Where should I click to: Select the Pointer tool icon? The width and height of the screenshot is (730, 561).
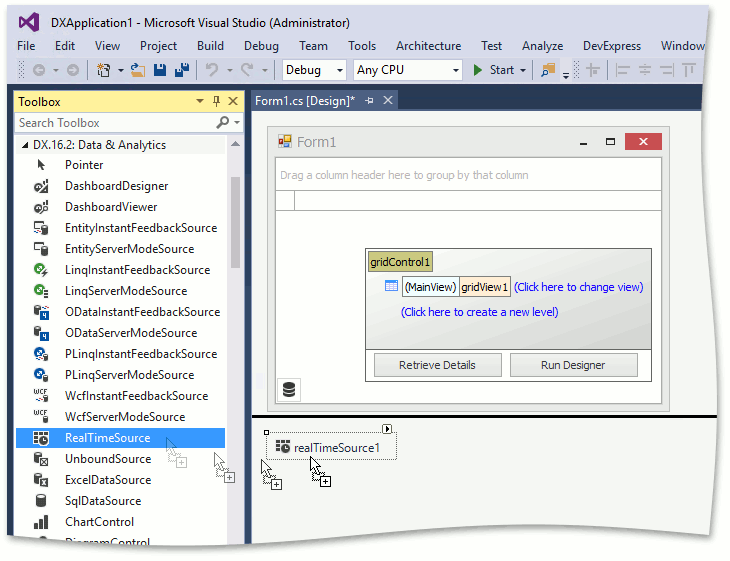pos(41,165)
